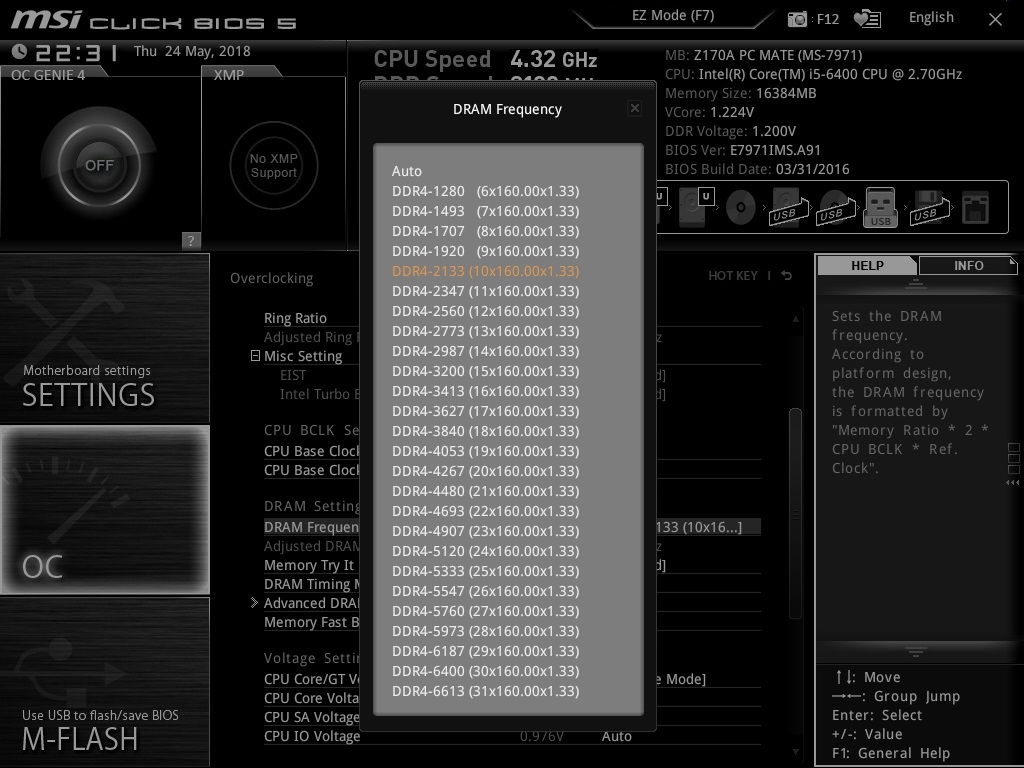This screenshot has height=768, width=1024.
Task: Open the HOT KEY list
Action: 733,276
